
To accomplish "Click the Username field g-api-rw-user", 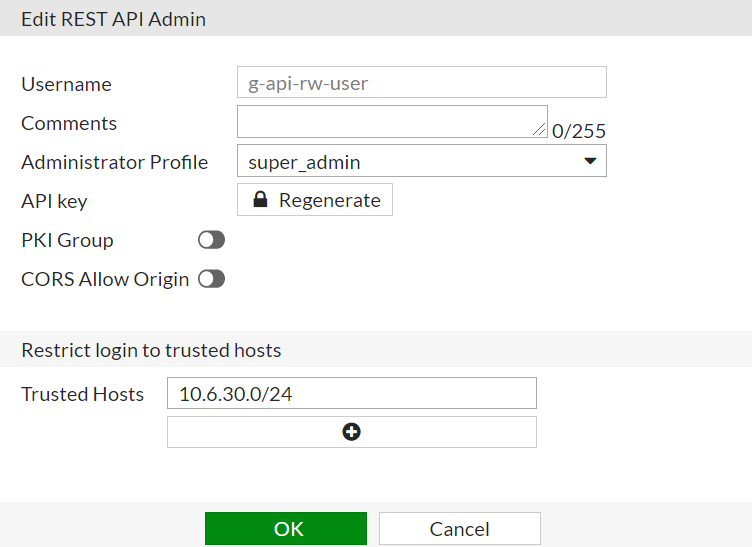I will point(422,82).
